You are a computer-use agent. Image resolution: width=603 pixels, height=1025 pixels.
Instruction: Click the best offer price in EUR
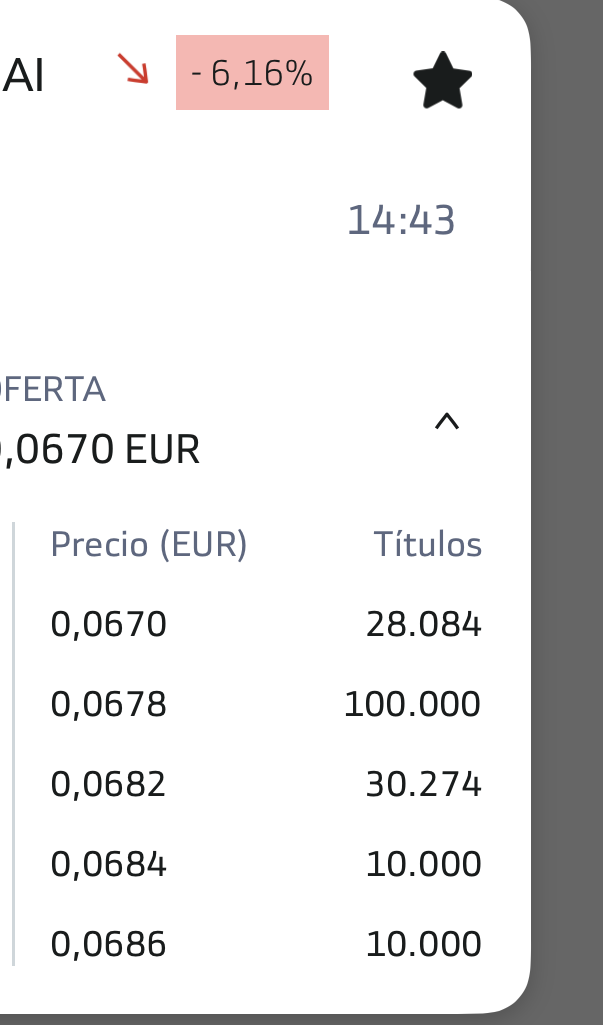coord(100,450)
